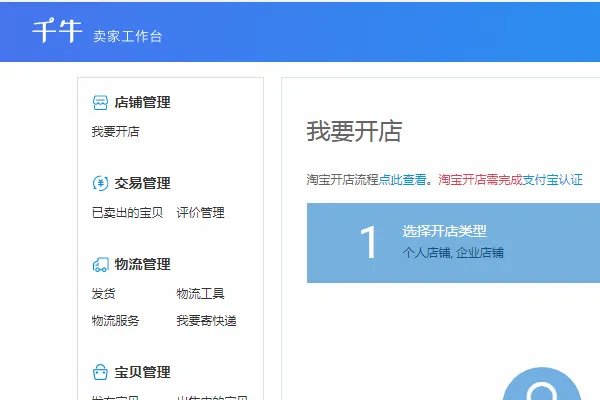This screenshot has height=400, width=600.
Task: Open the 宝贝管理 section heading
Action: (x=142, y=372)
